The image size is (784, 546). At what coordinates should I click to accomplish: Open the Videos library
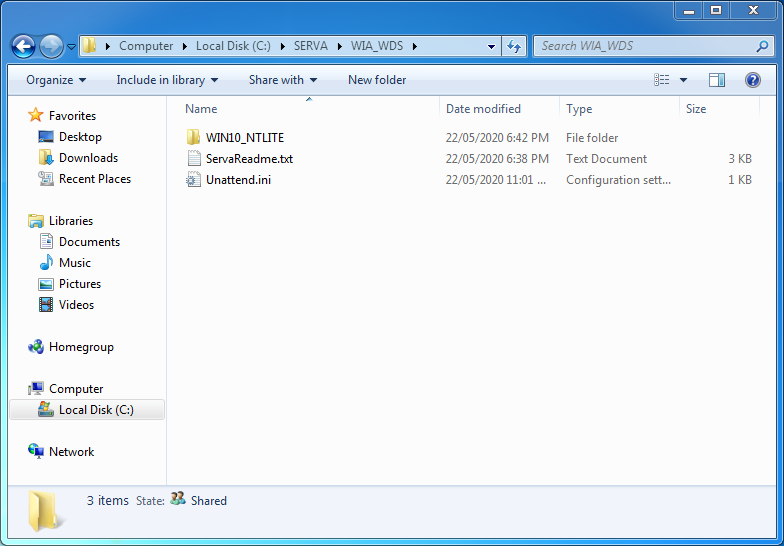click(x=76, y=304)
